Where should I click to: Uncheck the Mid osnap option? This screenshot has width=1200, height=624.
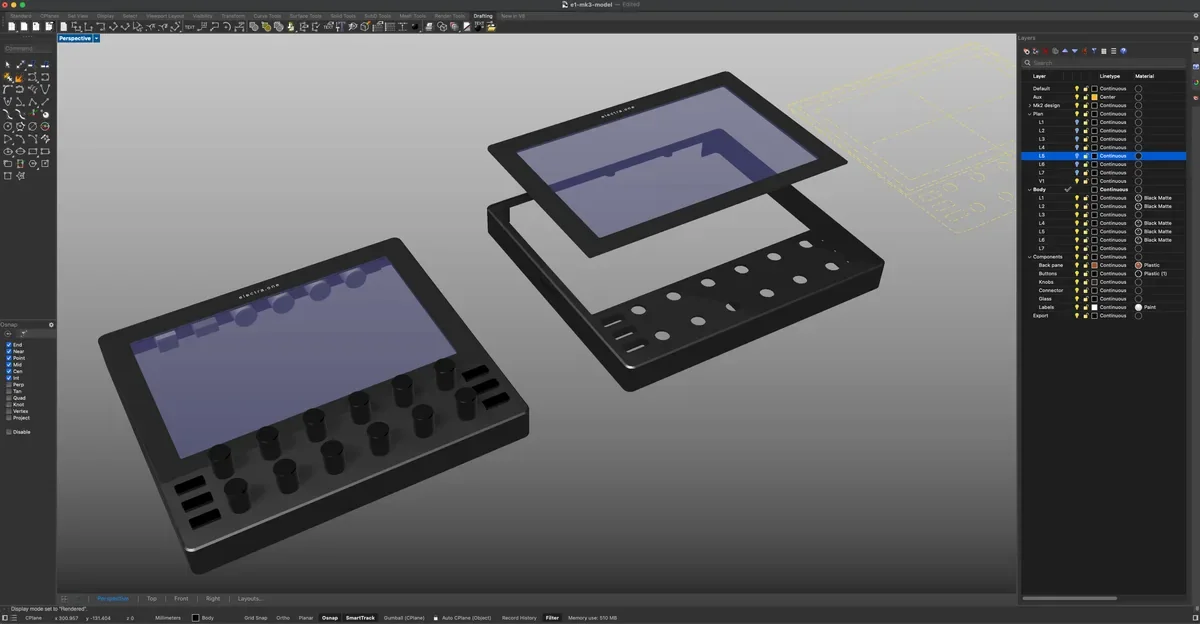point(9,364)
